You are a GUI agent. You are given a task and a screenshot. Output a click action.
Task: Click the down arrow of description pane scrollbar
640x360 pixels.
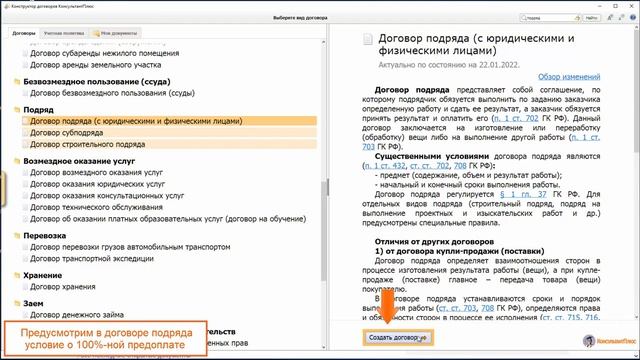click(x=637, y=317)
